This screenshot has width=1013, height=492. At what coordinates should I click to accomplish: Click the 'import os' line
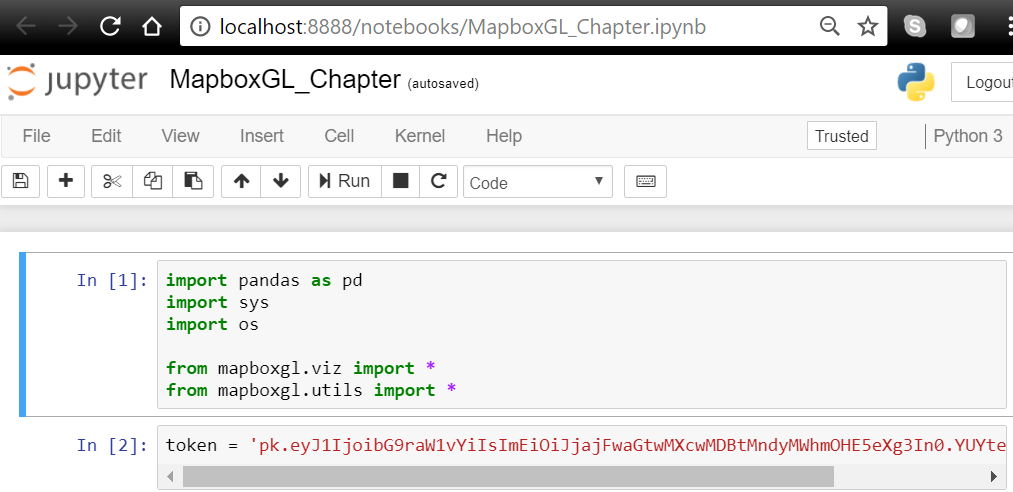(x=212, y=324)
